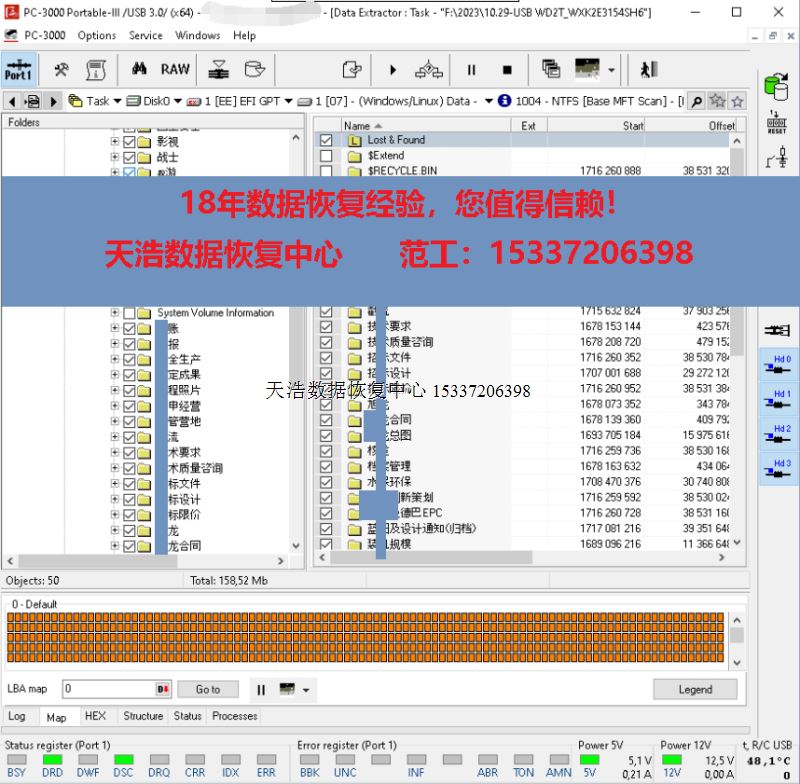
Task: Click the Legend button
Action: (x=695, y=689)
